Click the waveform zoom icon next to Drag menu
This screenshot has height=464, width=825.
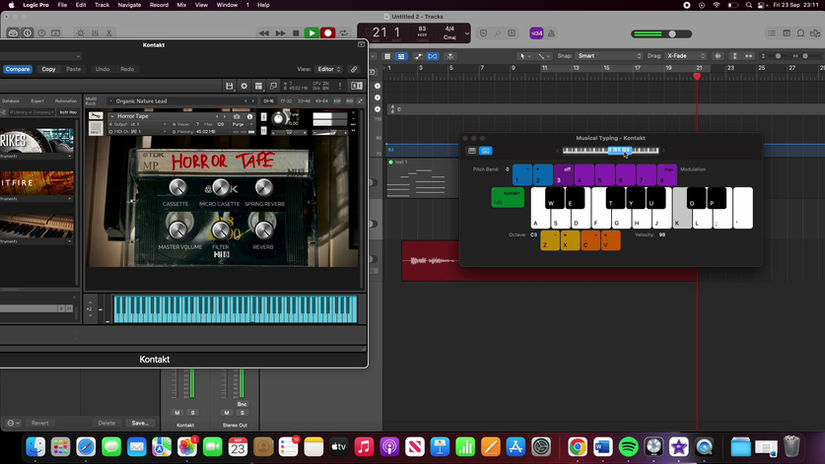click(x=718, y=56)
